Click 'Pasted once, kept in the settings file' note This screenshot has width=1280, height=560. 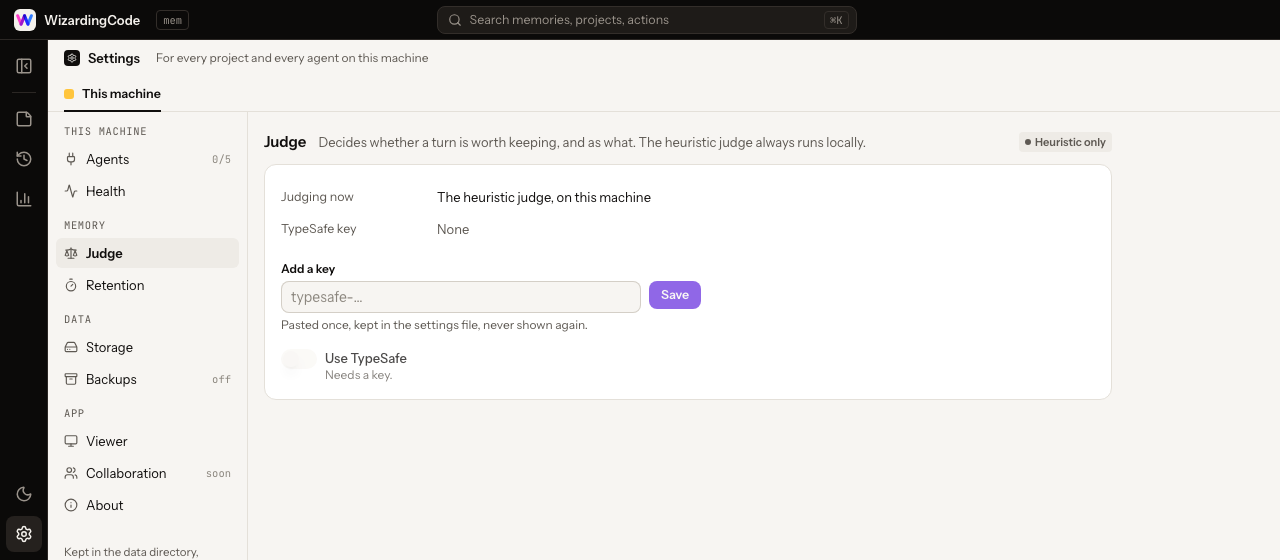(x=434, y=325)
